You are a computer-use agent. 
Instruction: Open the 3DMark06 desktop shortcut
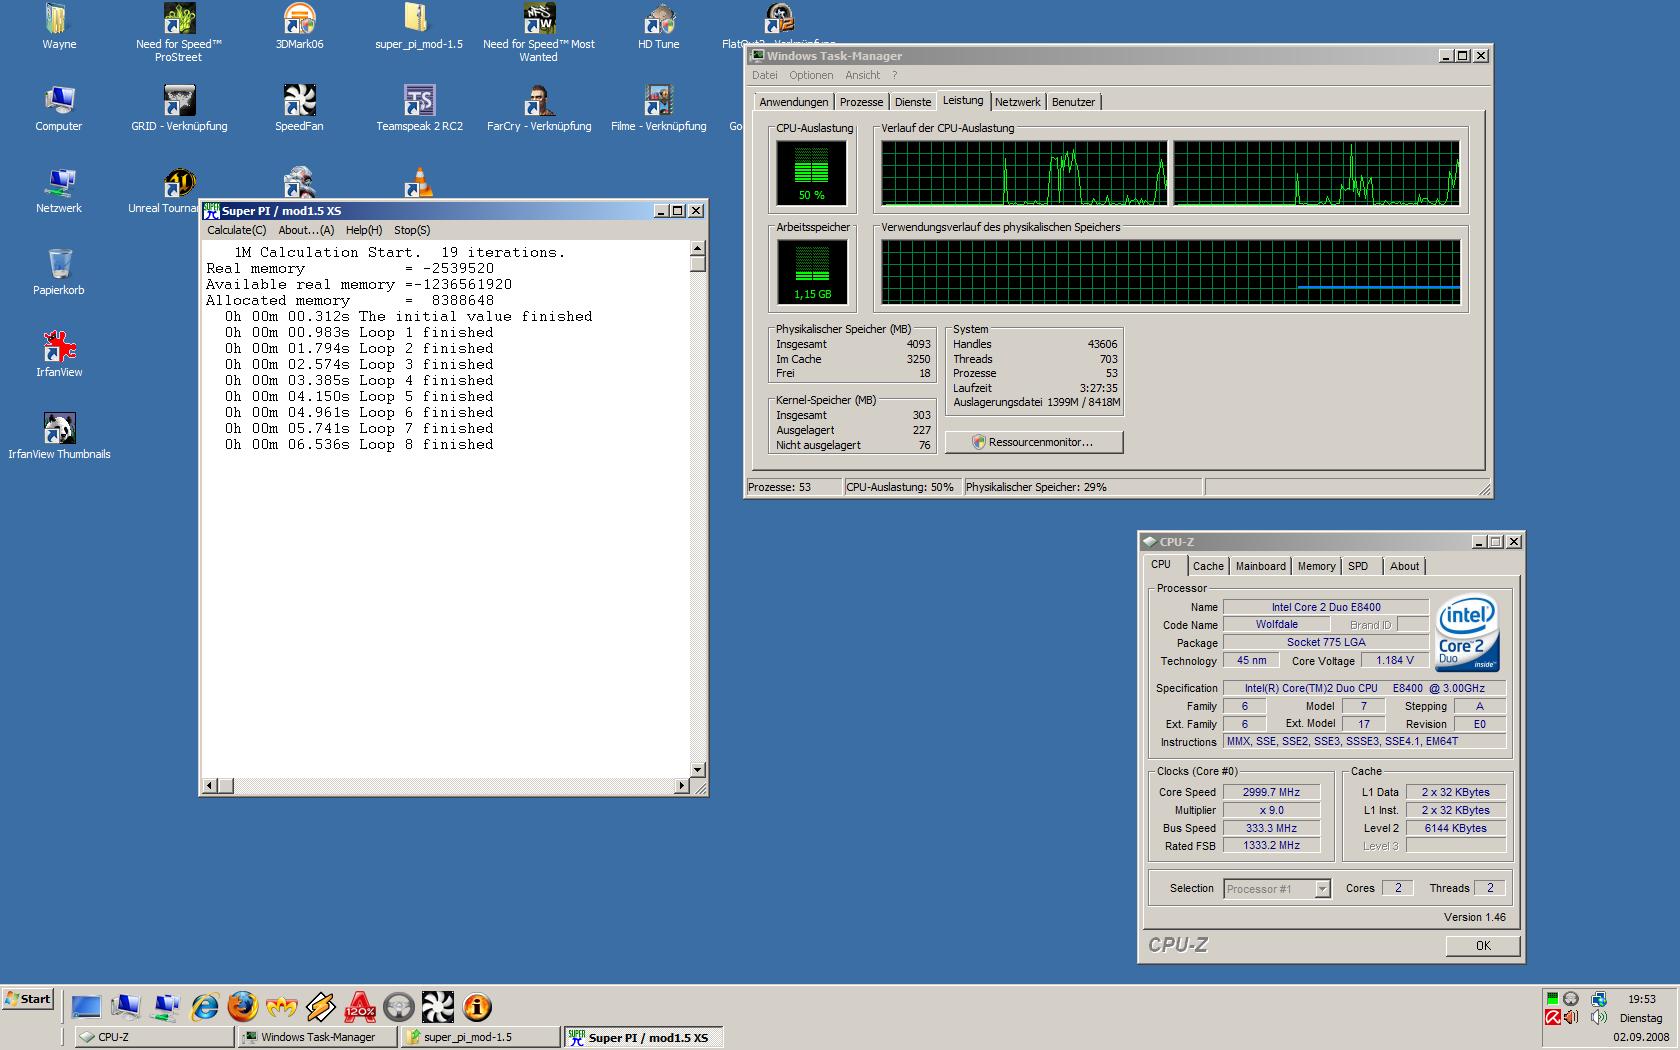(x=299, y=20)
